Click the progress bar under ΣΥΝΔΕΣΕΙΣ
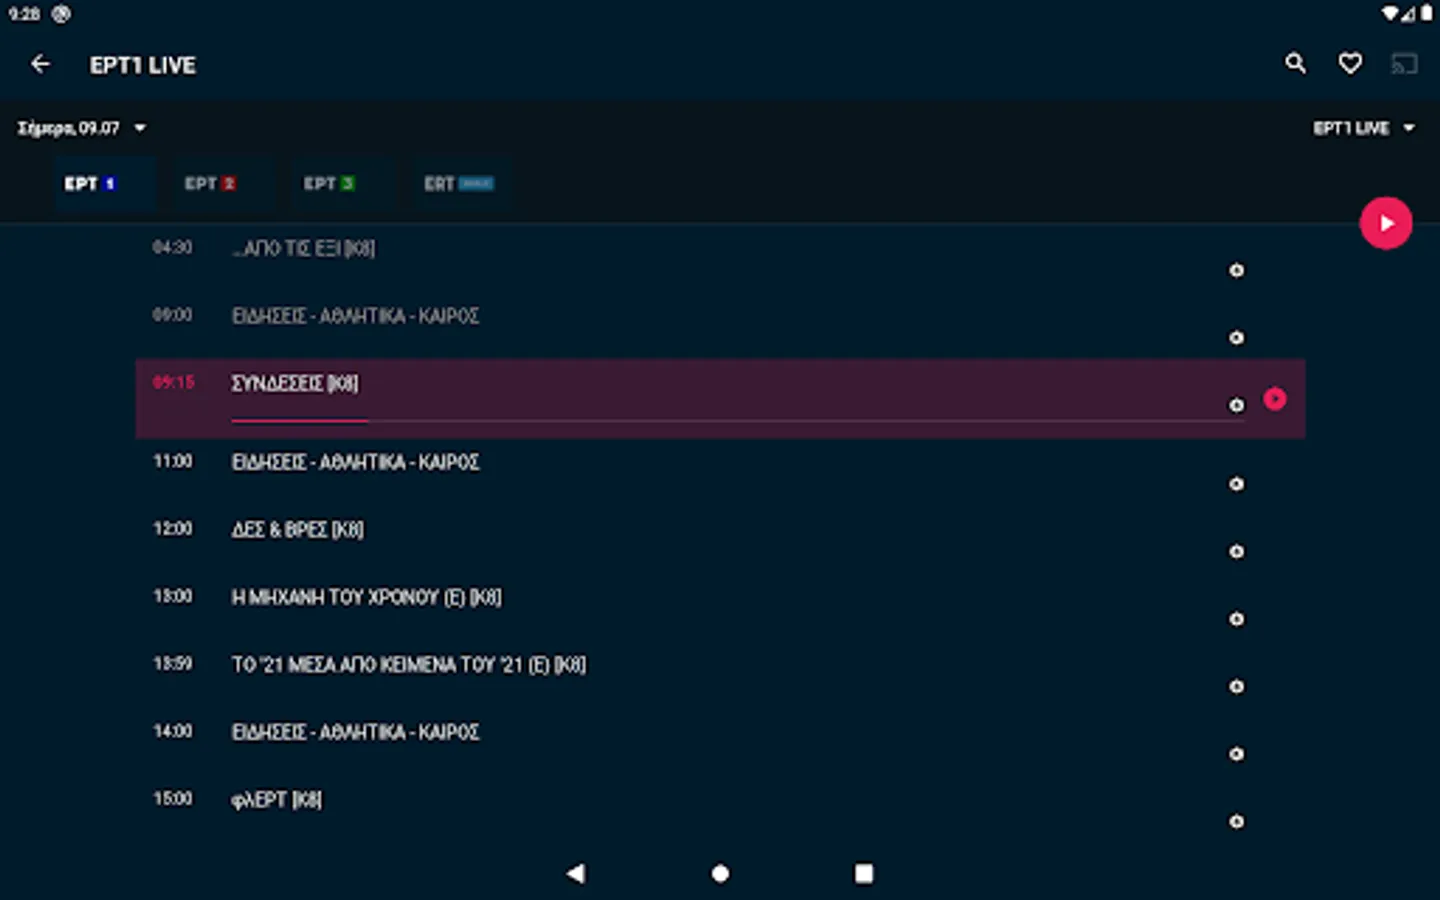This screenshot has width=1440, height=900. click(738, 421)
